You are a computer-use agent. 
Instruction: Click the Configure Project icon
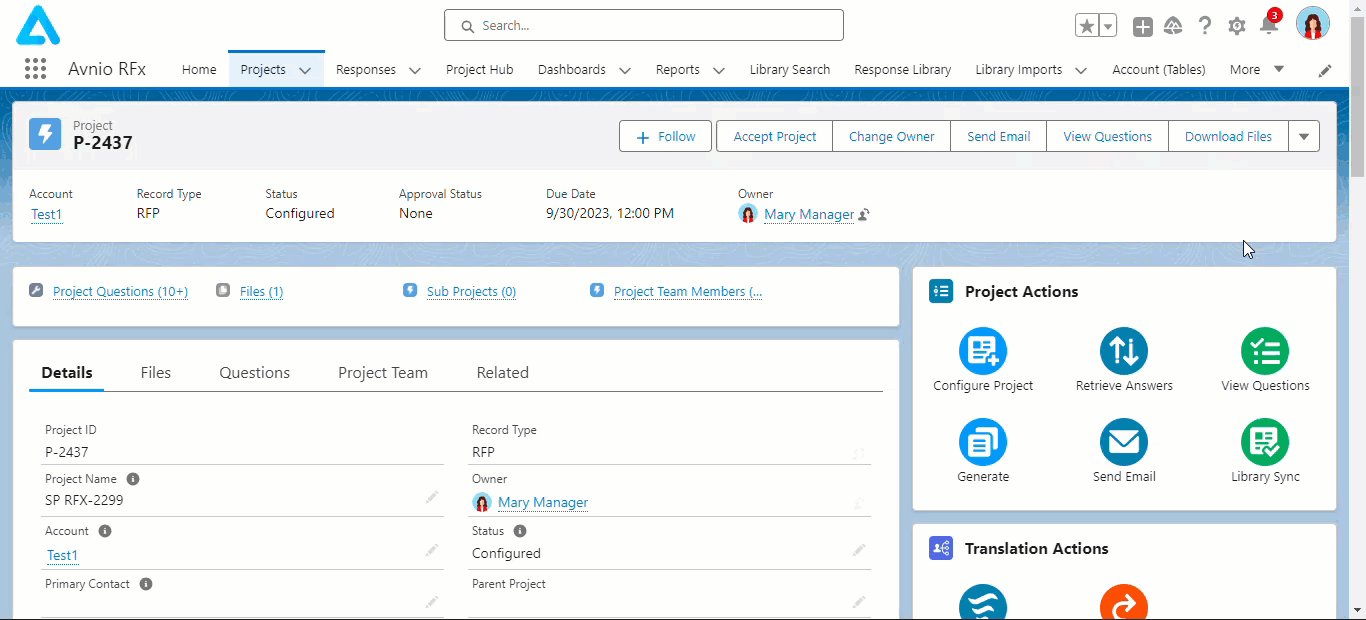click(982, 351)
